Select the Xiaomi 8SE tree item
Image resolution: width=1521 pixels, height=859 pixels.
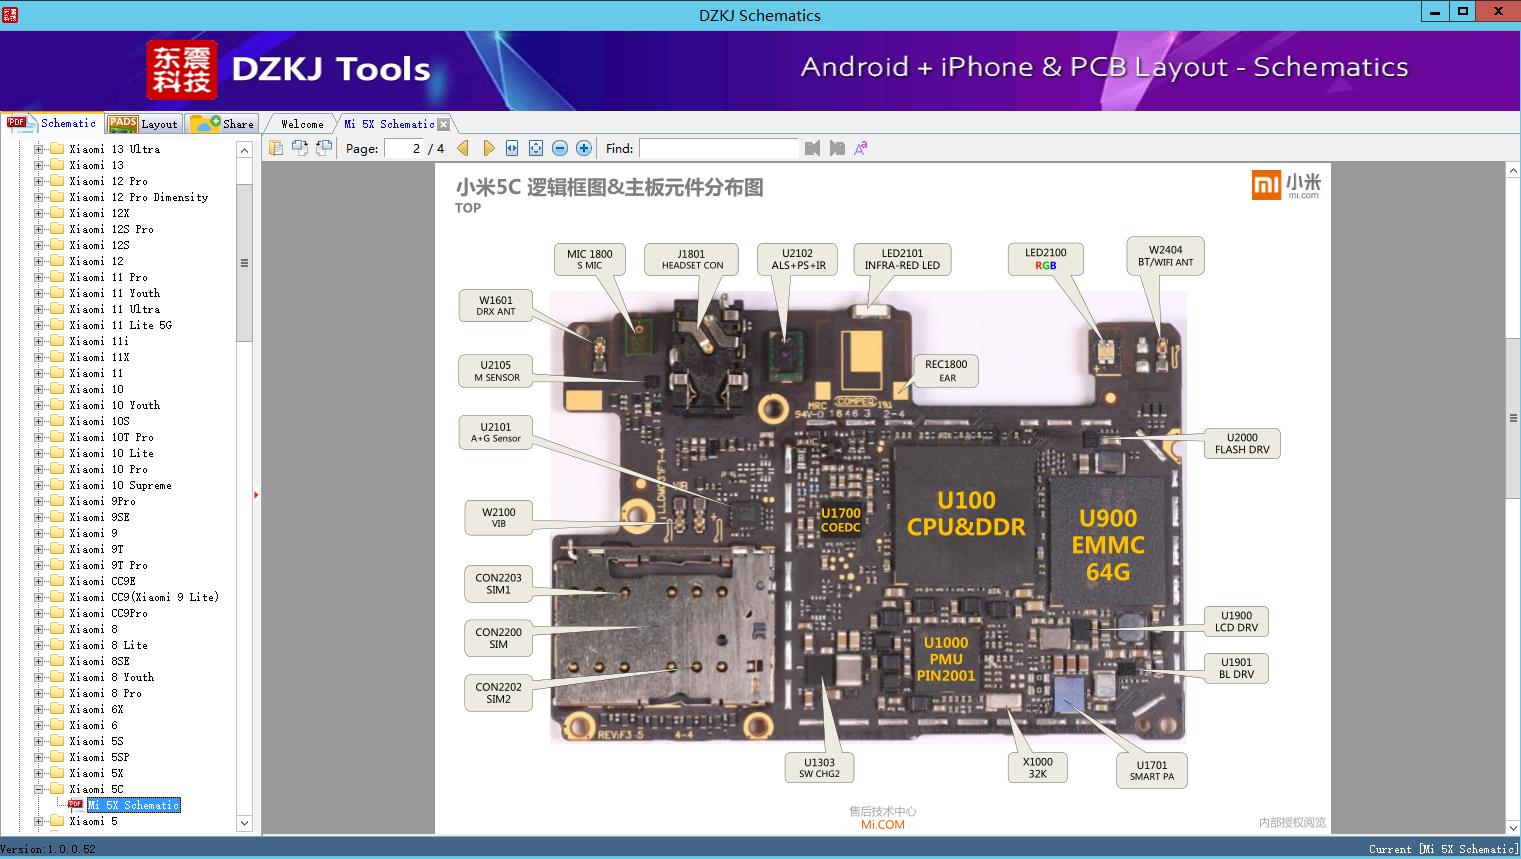[99, 661]
